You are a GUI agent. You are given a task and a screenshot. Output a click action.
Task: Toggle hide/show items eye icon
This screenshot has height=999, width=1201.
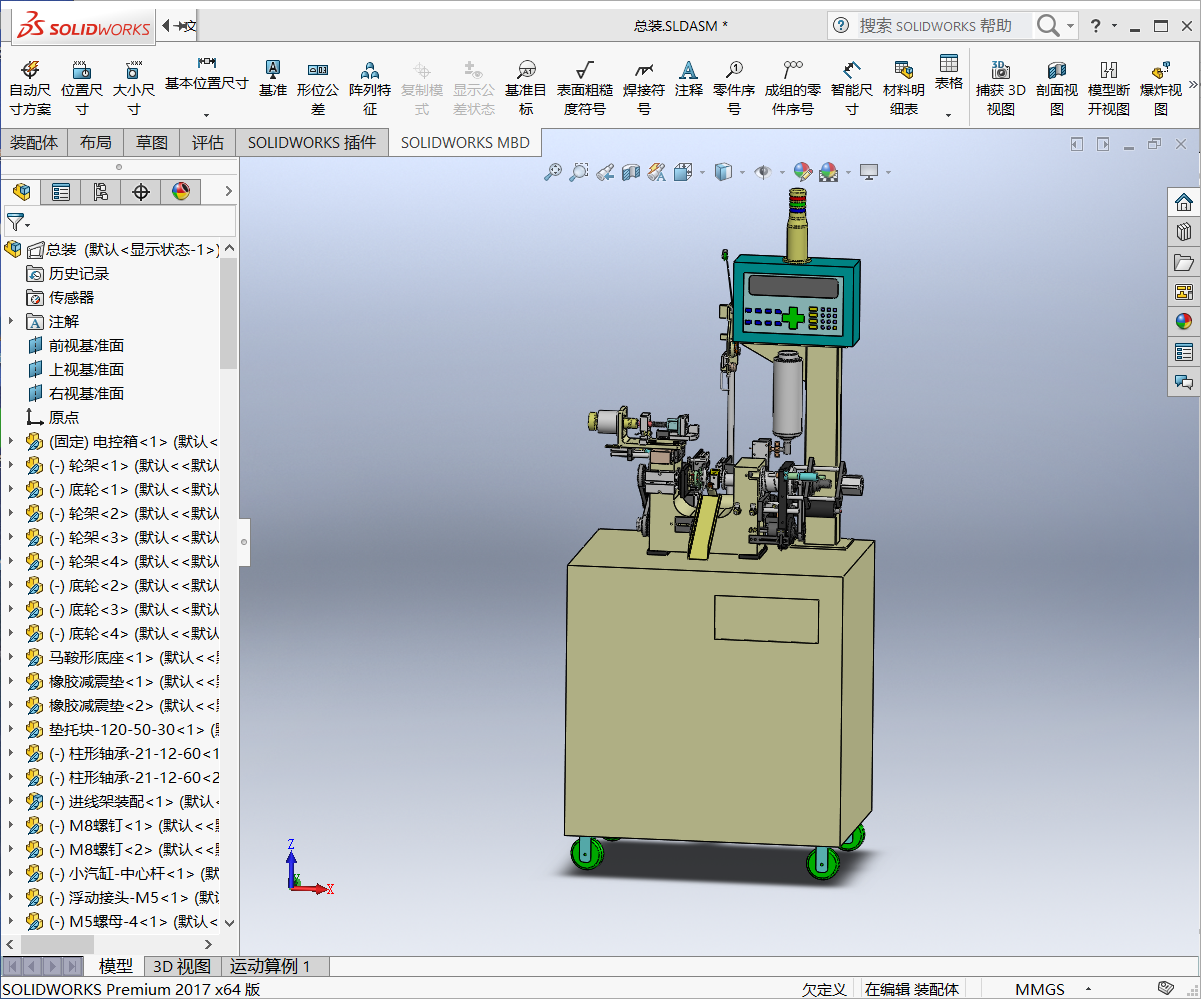click(763, 173)
